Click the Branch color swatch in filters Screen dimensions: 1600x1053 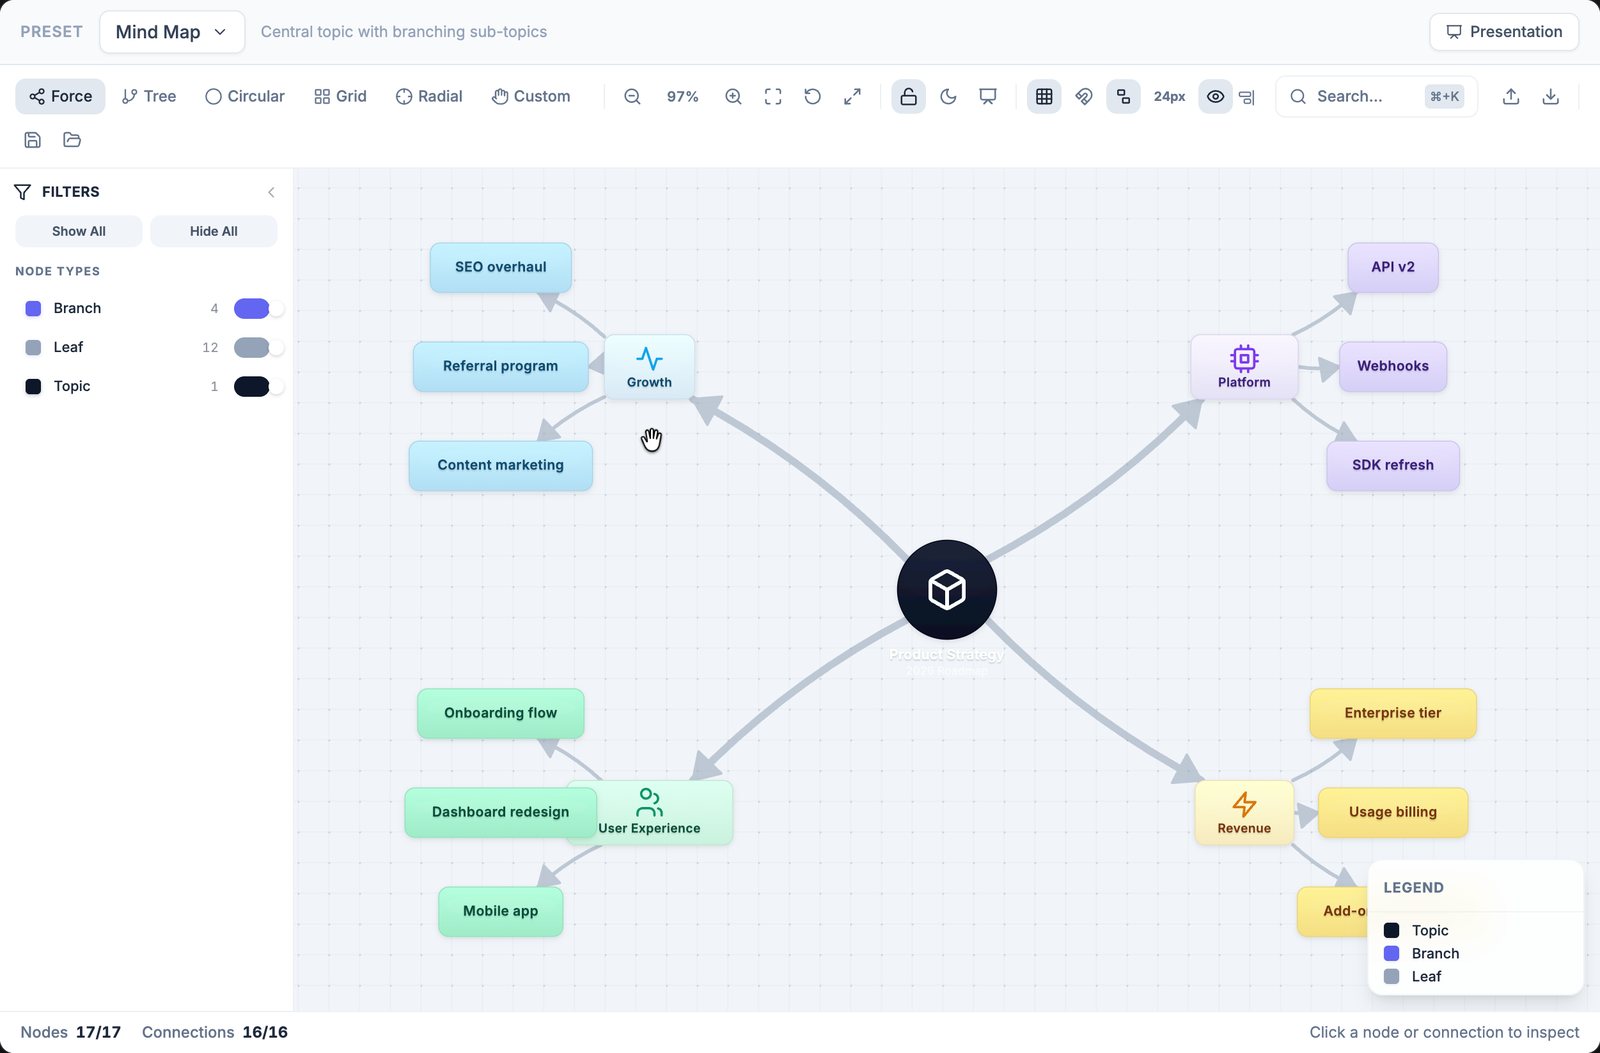[x=33, y=308]
